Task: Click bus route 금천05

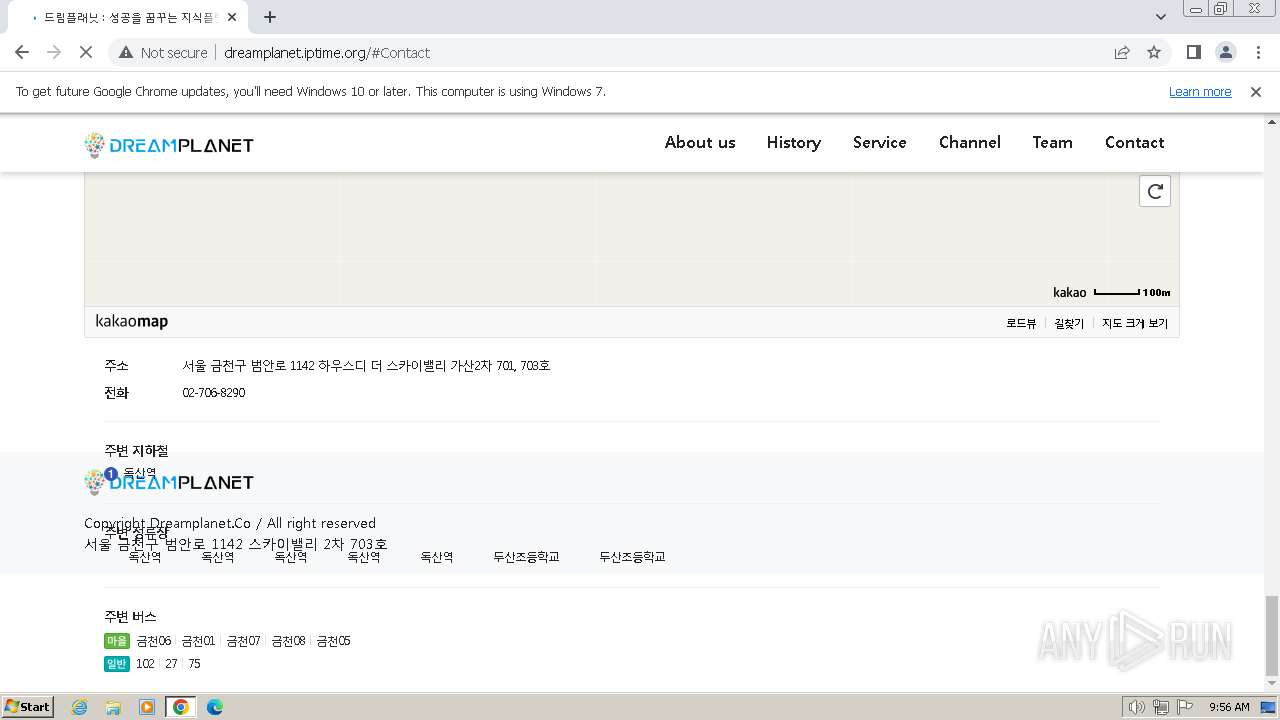Action: coord(333,640)
